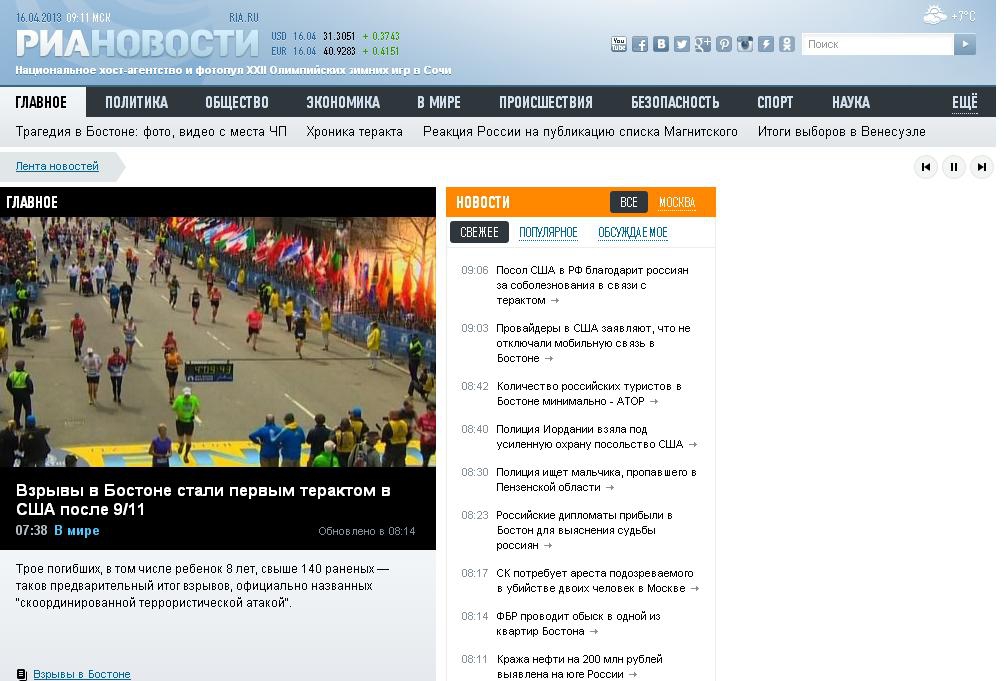This screenshot has height=681, width=1004.
Task: Open the Спорт section
Action: pyautogui.click(x=775, y=102)
